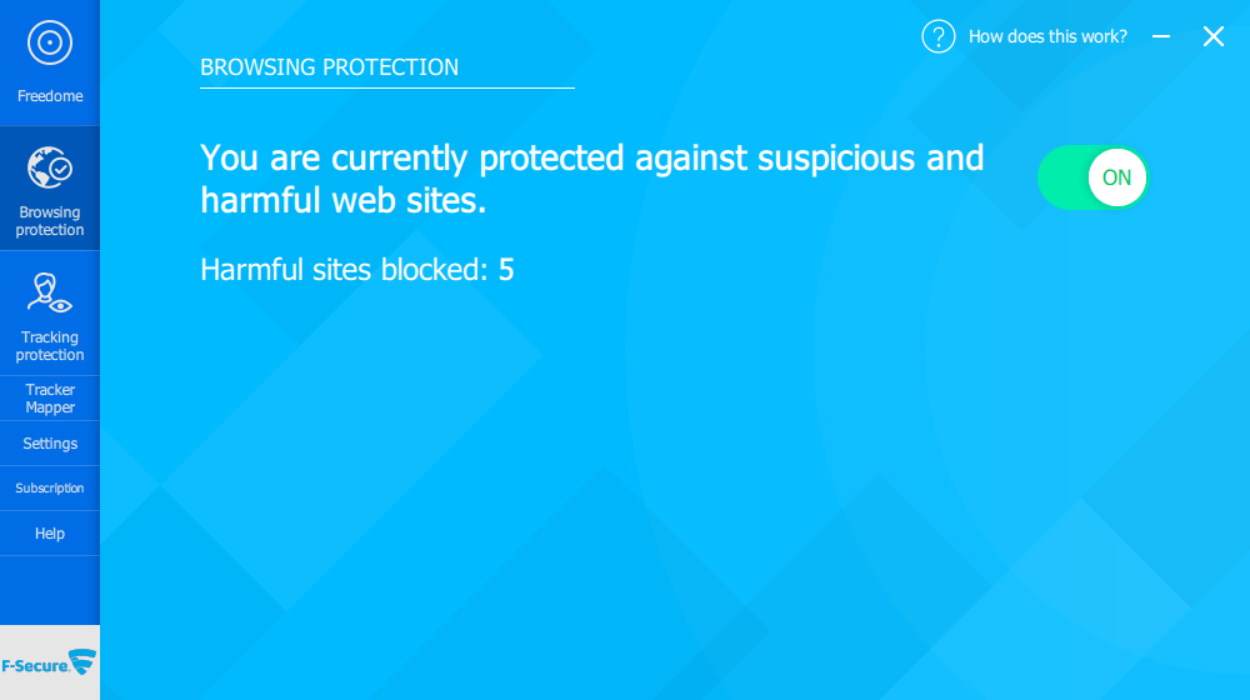Click the circled question mark icon
The height and width of the screenshot is (700, 1250).
point(938,37)
